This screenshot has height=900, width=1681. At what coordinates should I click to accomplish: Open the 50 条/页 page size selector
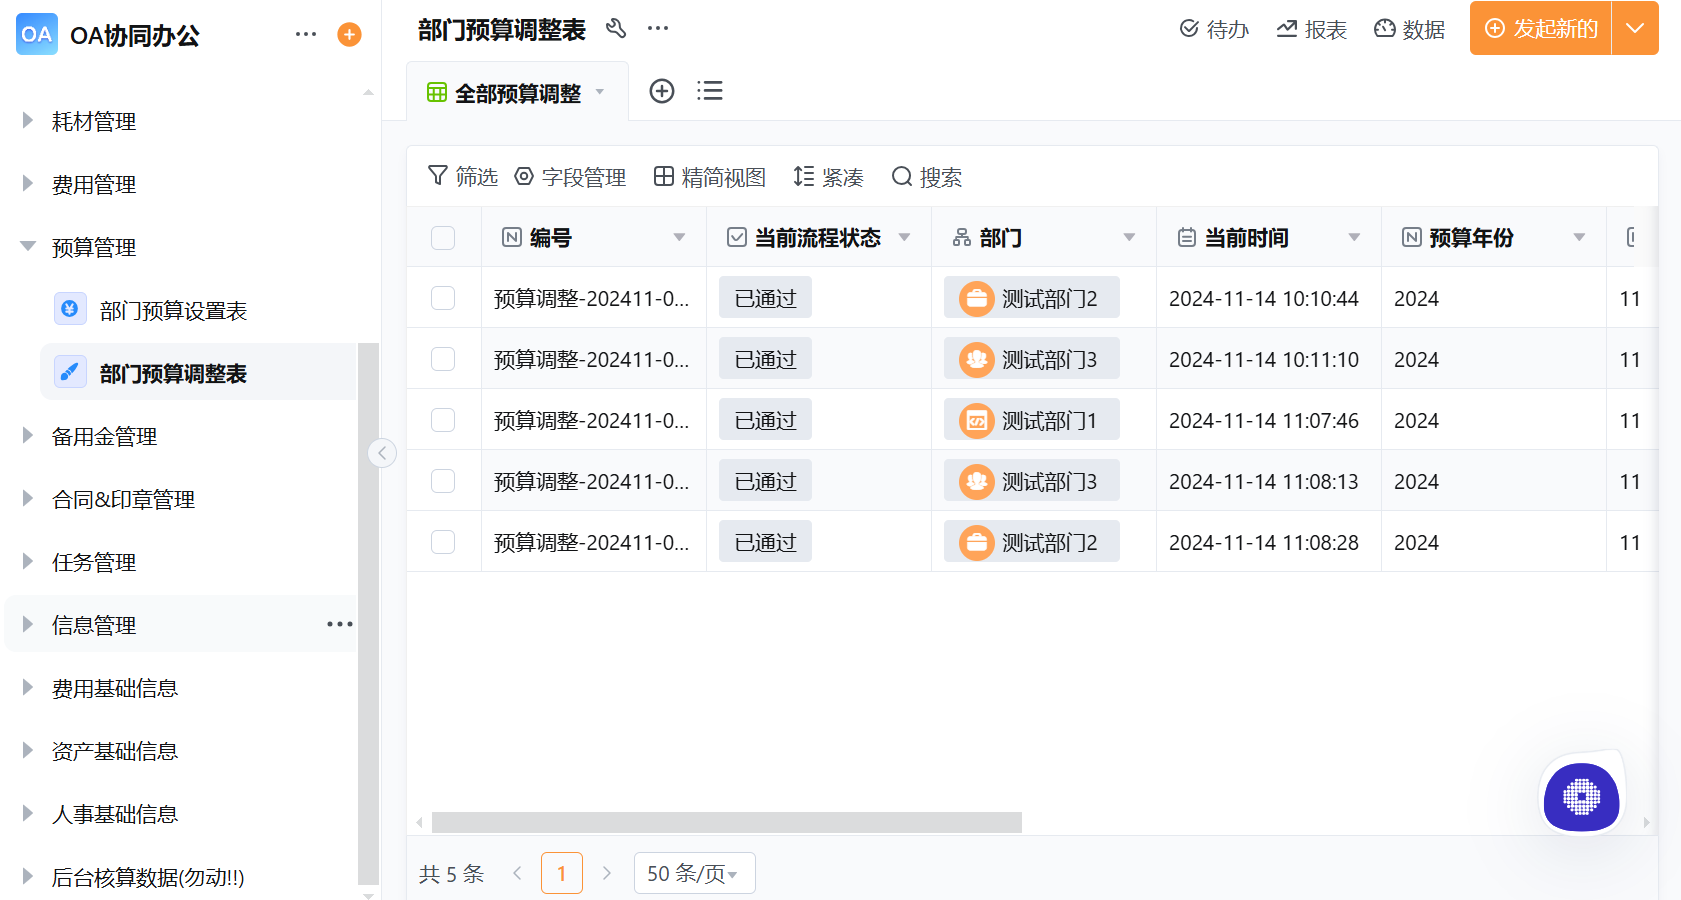[x=694, y=872]
